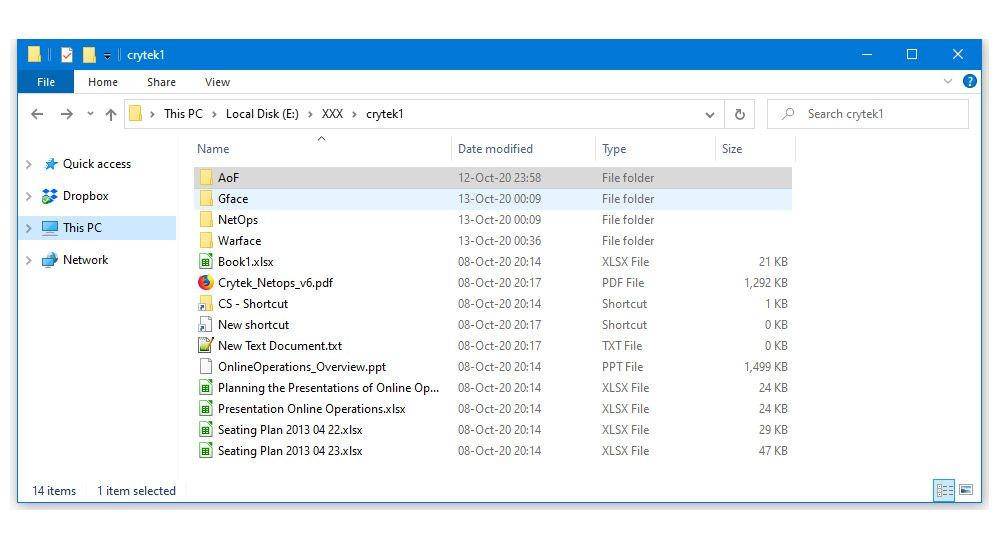Screen dimensions: 1000x550
Task: Switch to the Large icons view layout
Action: click(966, 490)
